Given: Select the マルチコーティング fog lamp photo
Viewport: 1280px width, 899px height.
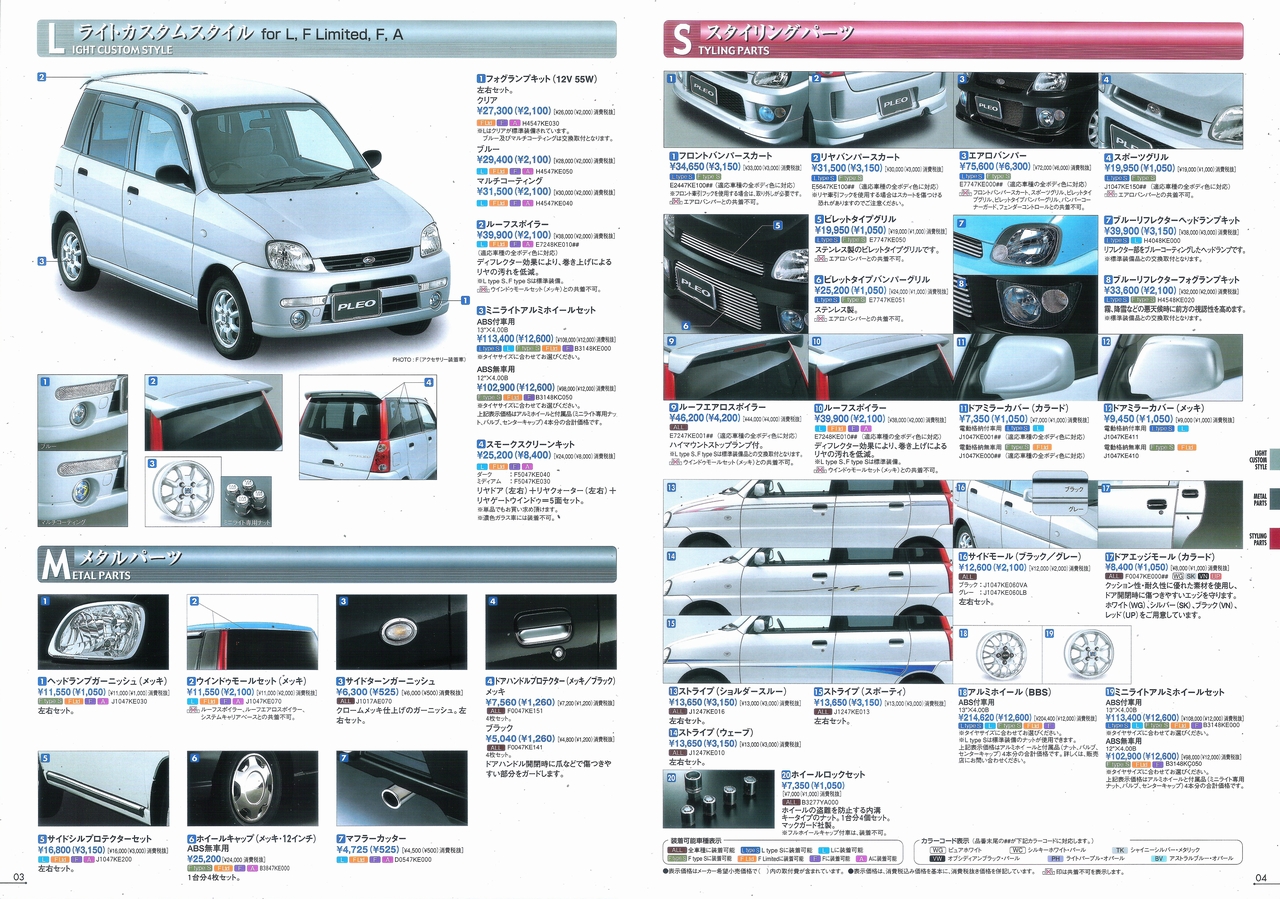Looking at the screenshot, I should pos(82,489).
